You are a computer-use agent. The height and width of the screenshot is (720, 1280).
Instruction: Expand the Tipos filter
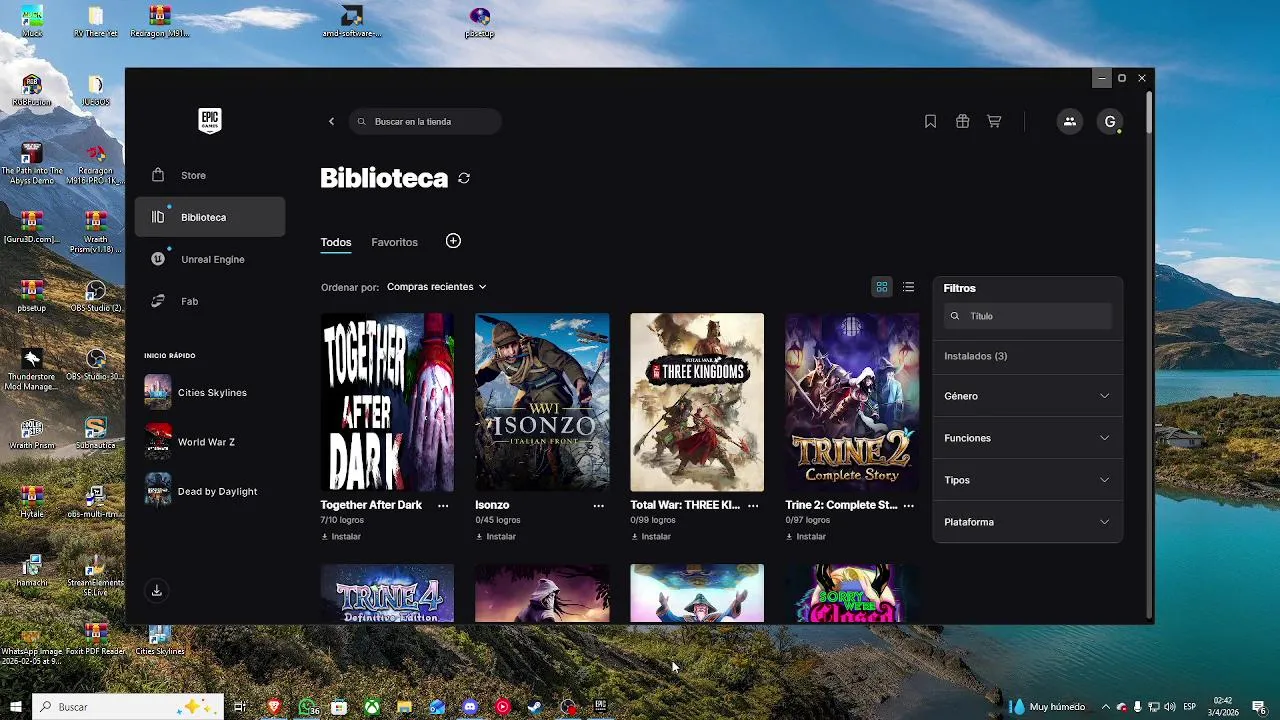(x=1027, y=480)
